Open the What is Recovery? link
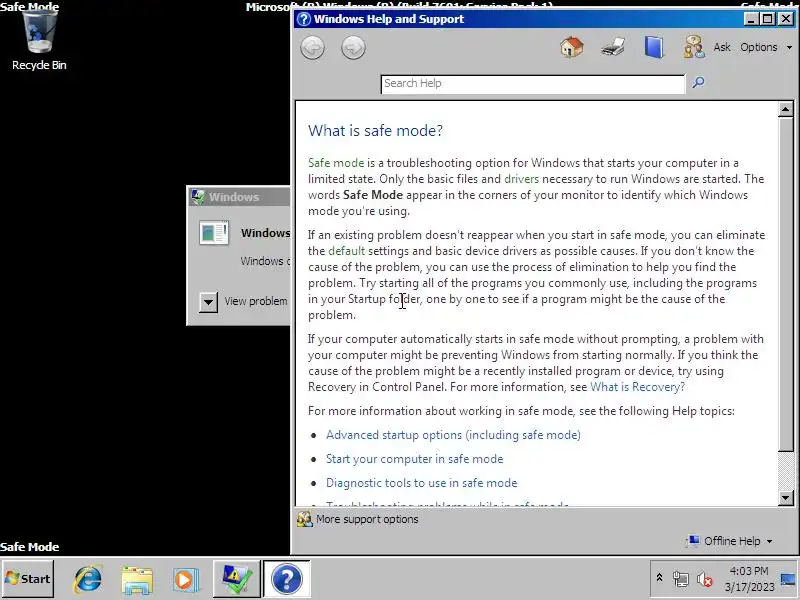 (637, 387)
